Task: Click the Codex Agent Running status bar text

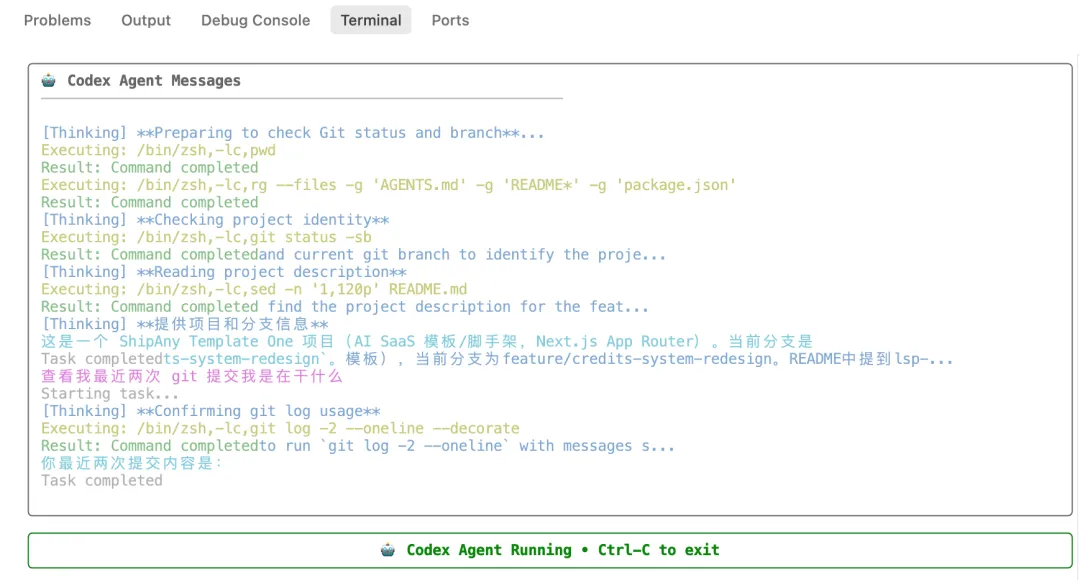Action: pos(562,550)
